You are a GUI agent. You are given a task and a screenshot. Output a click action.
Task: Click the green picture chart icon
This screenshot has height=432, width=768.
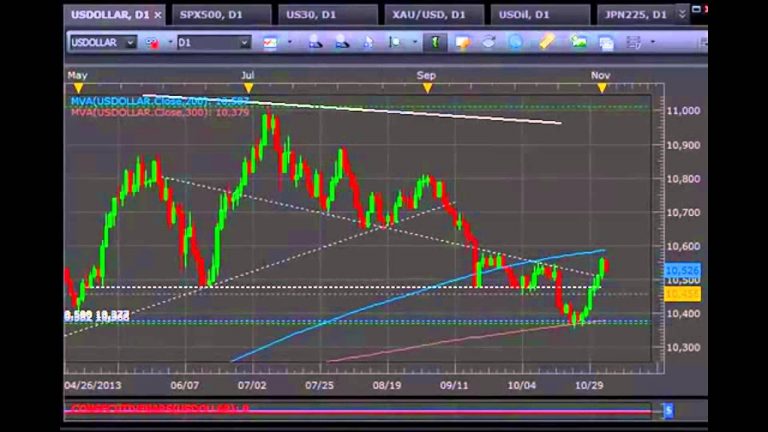(x=578, y=43)
